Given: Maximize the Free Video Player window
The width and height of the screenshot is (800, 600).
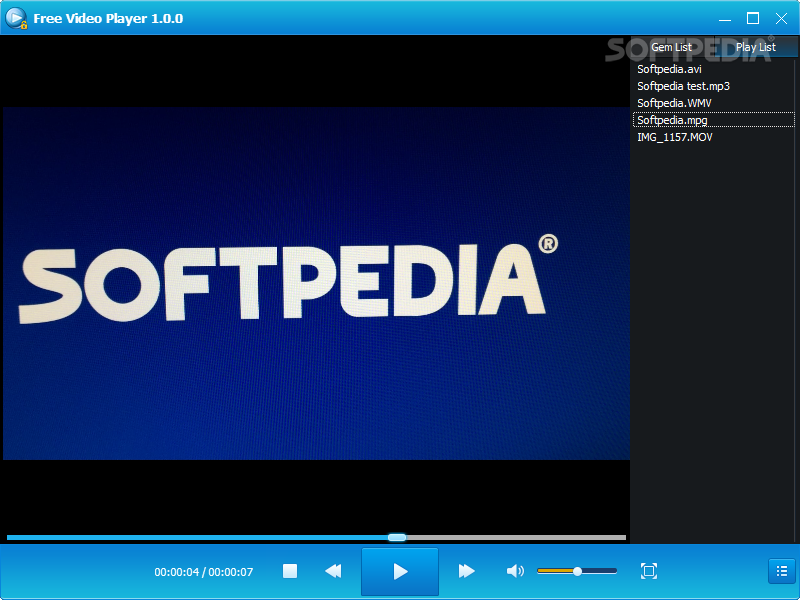Looking at the screenshot, I should coord(753,19).
